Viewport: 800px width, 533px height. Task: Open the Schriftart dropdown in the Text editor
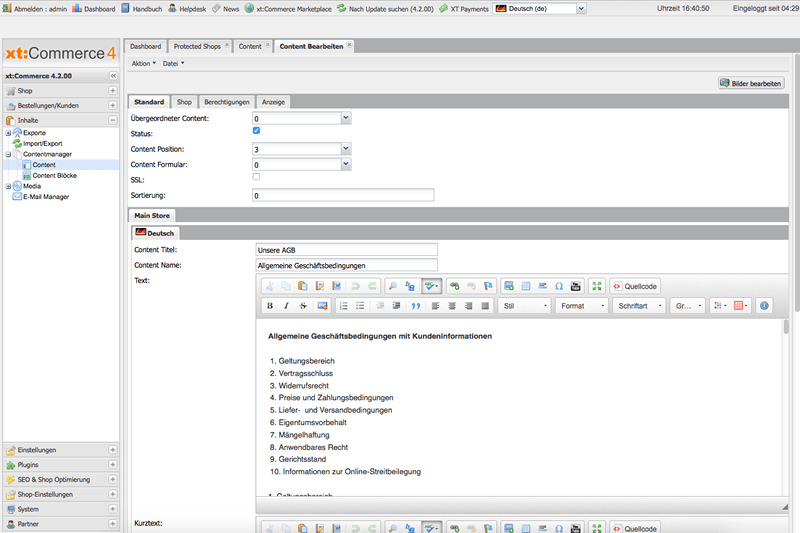click(639, 306)
